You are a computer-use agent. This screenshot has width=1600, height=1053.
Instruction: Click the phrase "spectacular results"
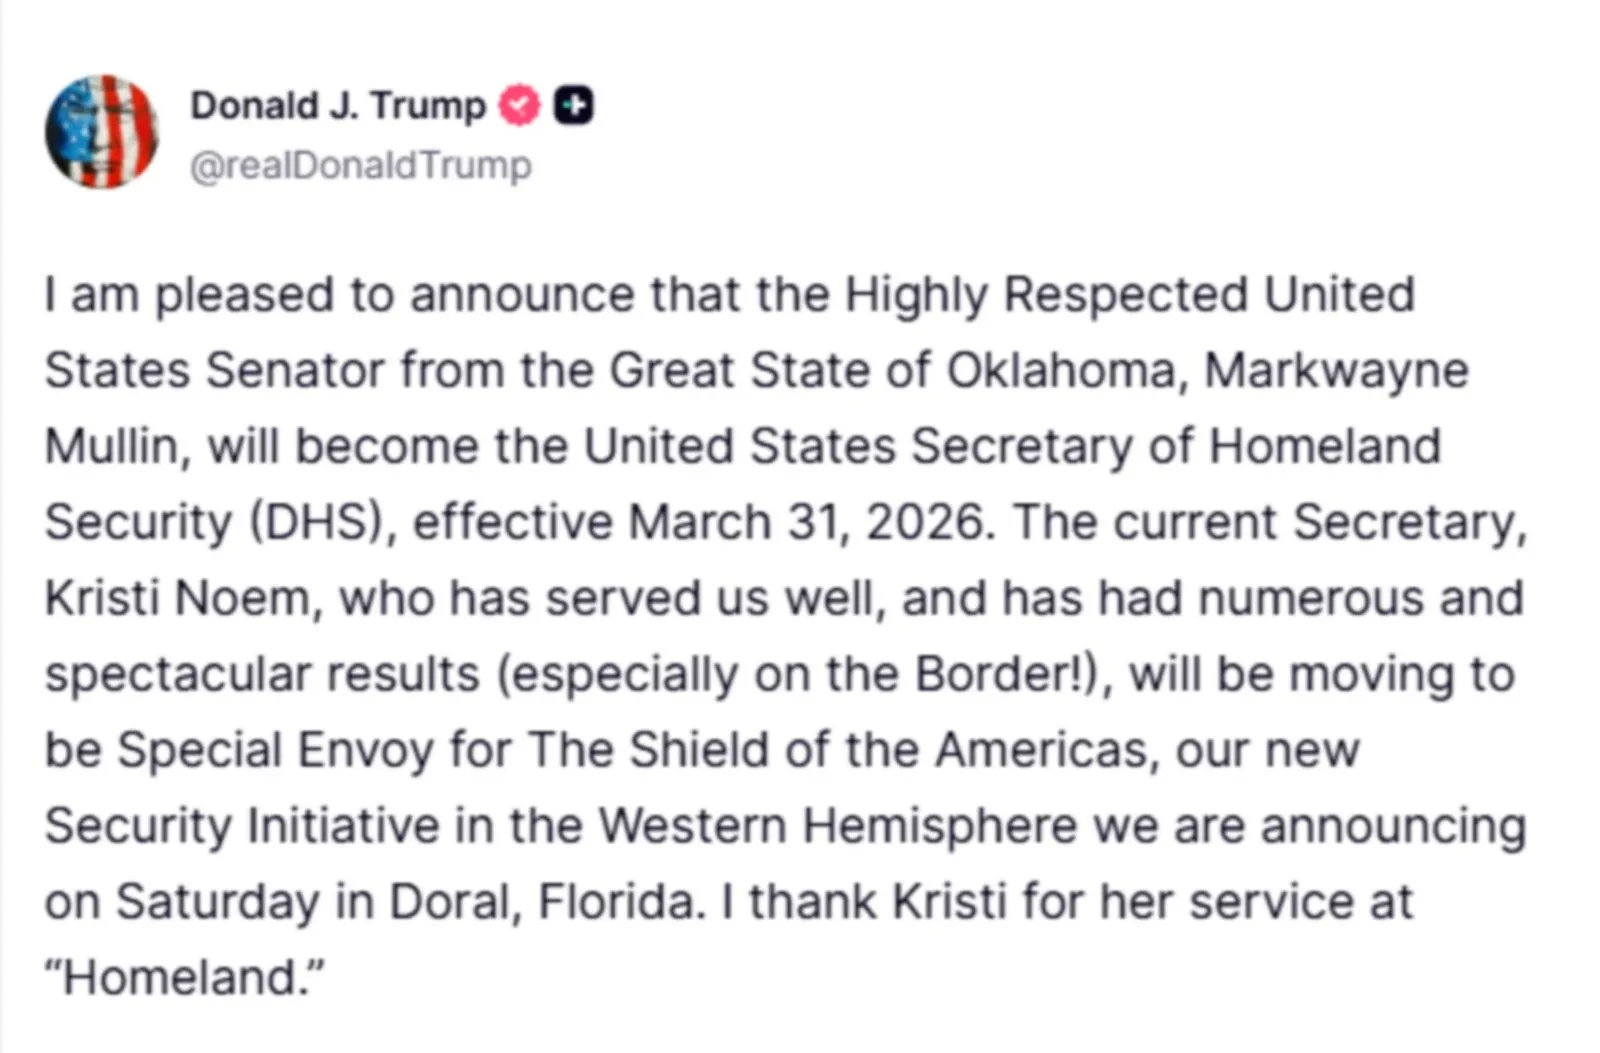pyautogui.click(x=263, y=675)
